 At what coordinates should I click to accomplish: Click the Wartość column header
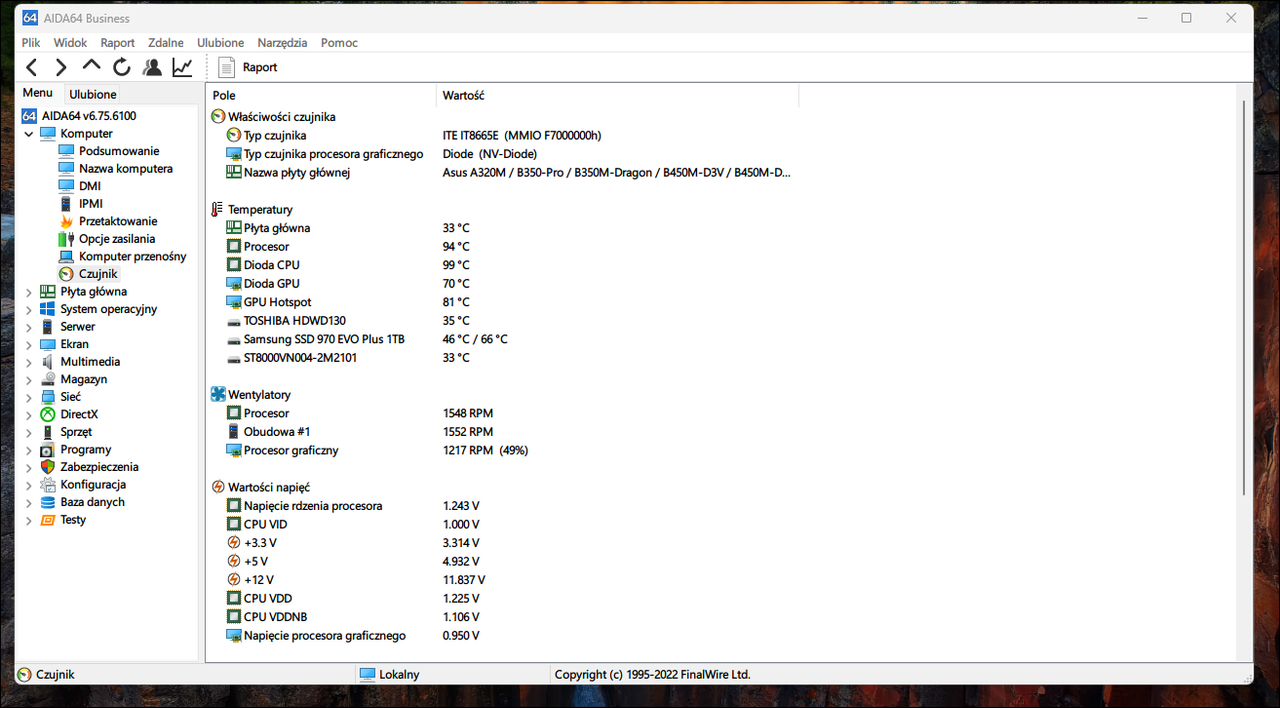[617, 95]
